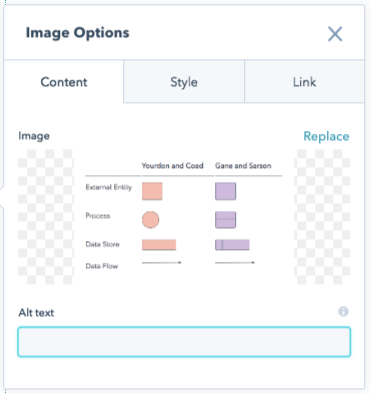
Task: Open the Link tab
Action: (x=304, y=82)
